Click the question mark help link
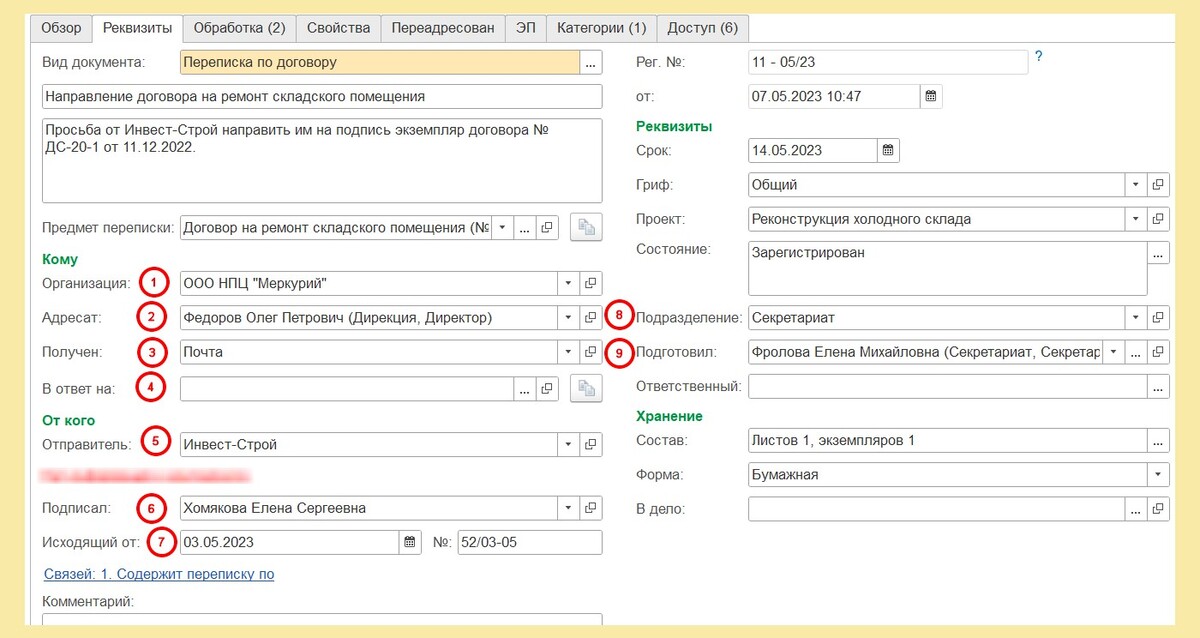 click(x=1039, y=57)
